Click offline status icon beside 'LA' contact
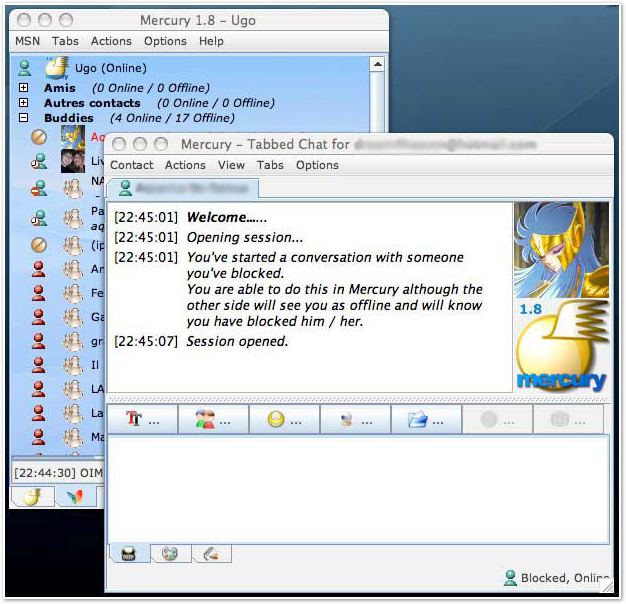The width and height of the screenshot is (626, 604). (x=38, y=389)
